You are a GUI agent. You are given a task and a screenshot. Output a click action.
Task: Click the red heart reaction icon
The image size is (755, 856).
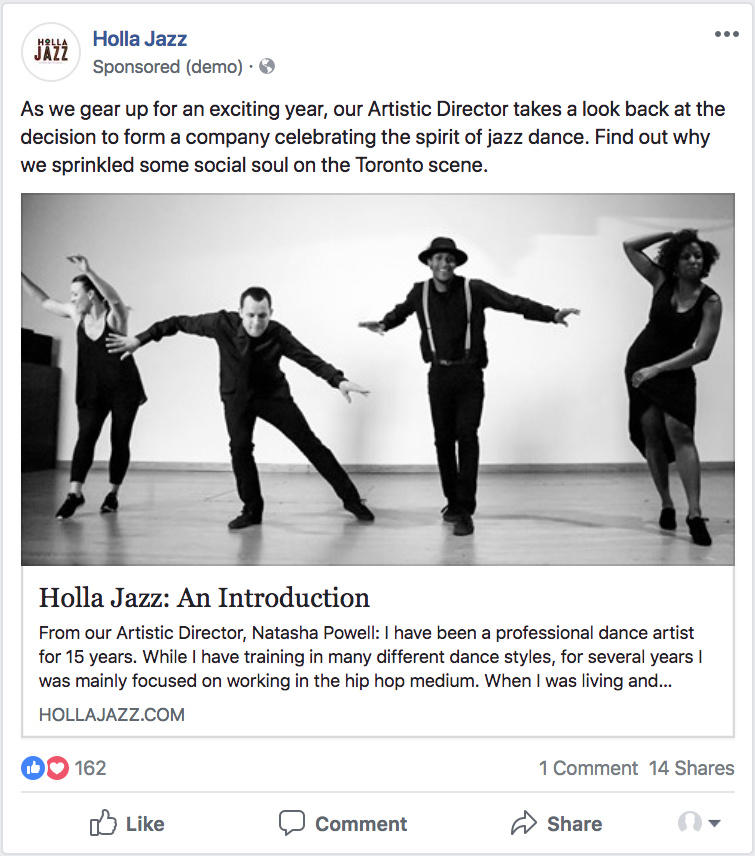tap(57, 768)
